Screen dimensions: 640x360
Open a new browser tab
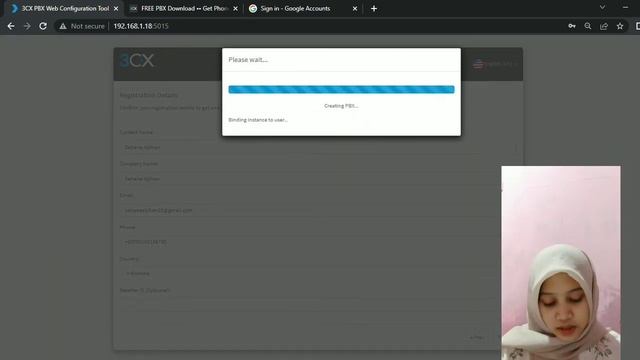(374, 9)
